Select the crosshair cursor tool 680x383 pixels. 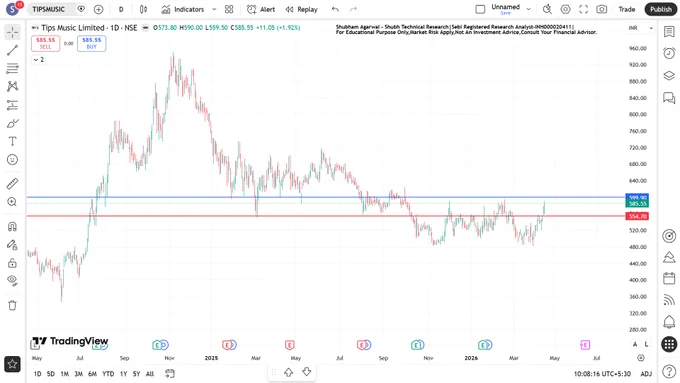[x=13, y=32]
